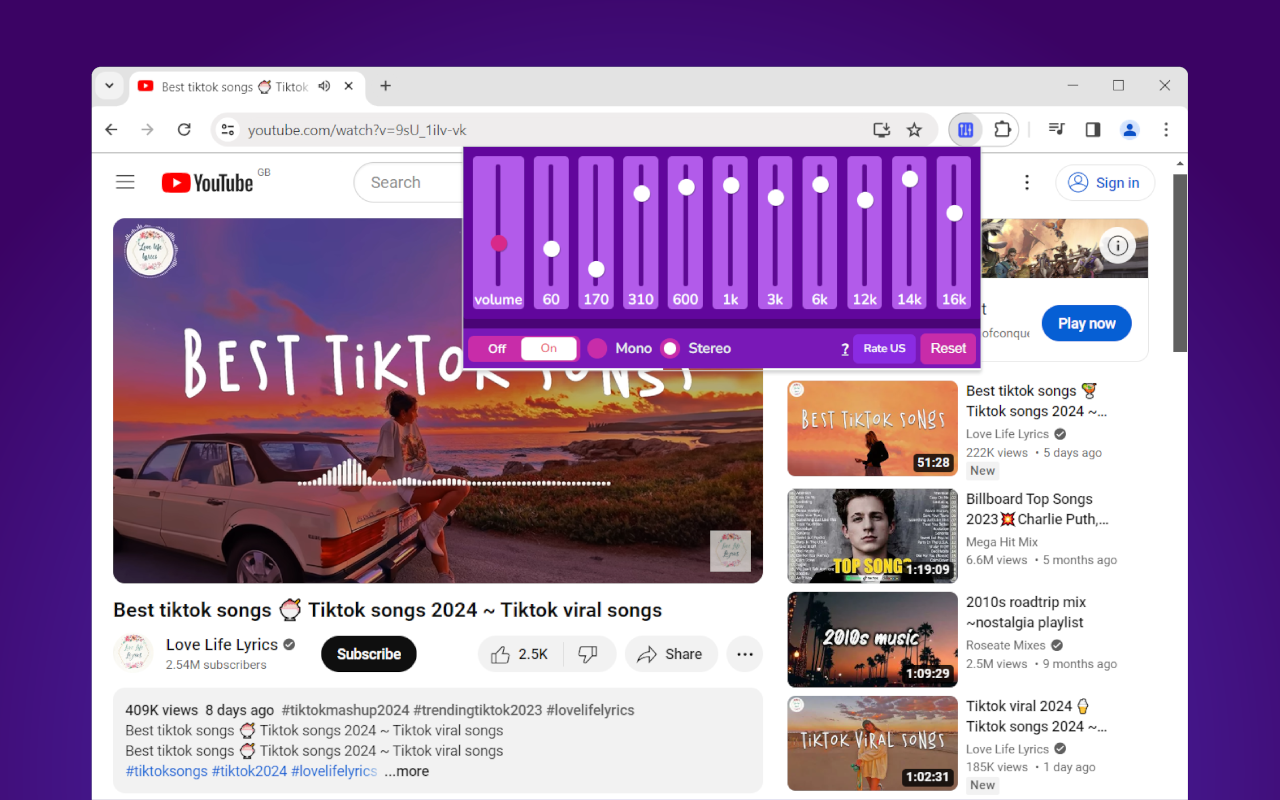Open more video actions ellipsis menu
Screen dimensions: 1280x800
745,654
